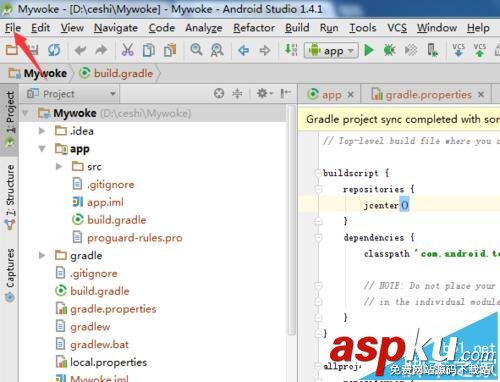Click the VCS Commit Changes icon
This screenshot has height=382, width=500.
tap(480, 50)
